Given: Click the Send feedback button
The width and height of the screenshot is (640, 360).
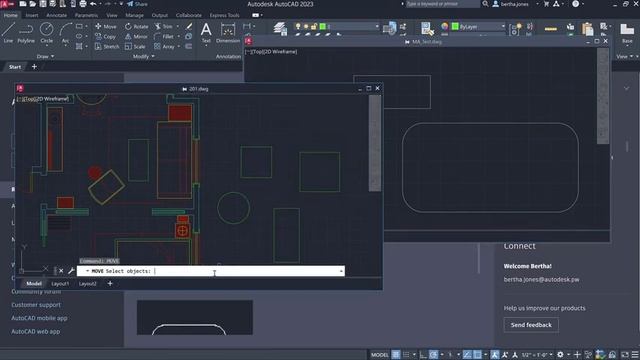Looking at the screenshot, I should click(x=531, y=325).
